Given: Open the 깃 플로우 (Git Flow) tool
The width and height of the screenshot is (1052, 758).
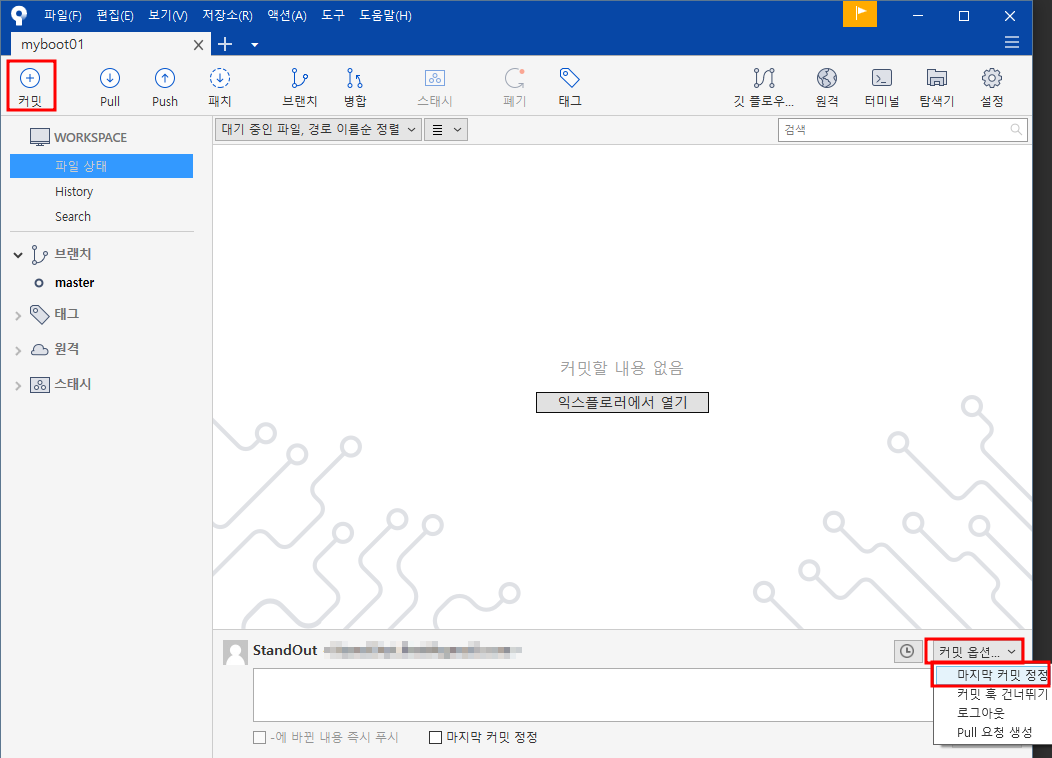Looking at the screenshot, I should tap(764, 87).
